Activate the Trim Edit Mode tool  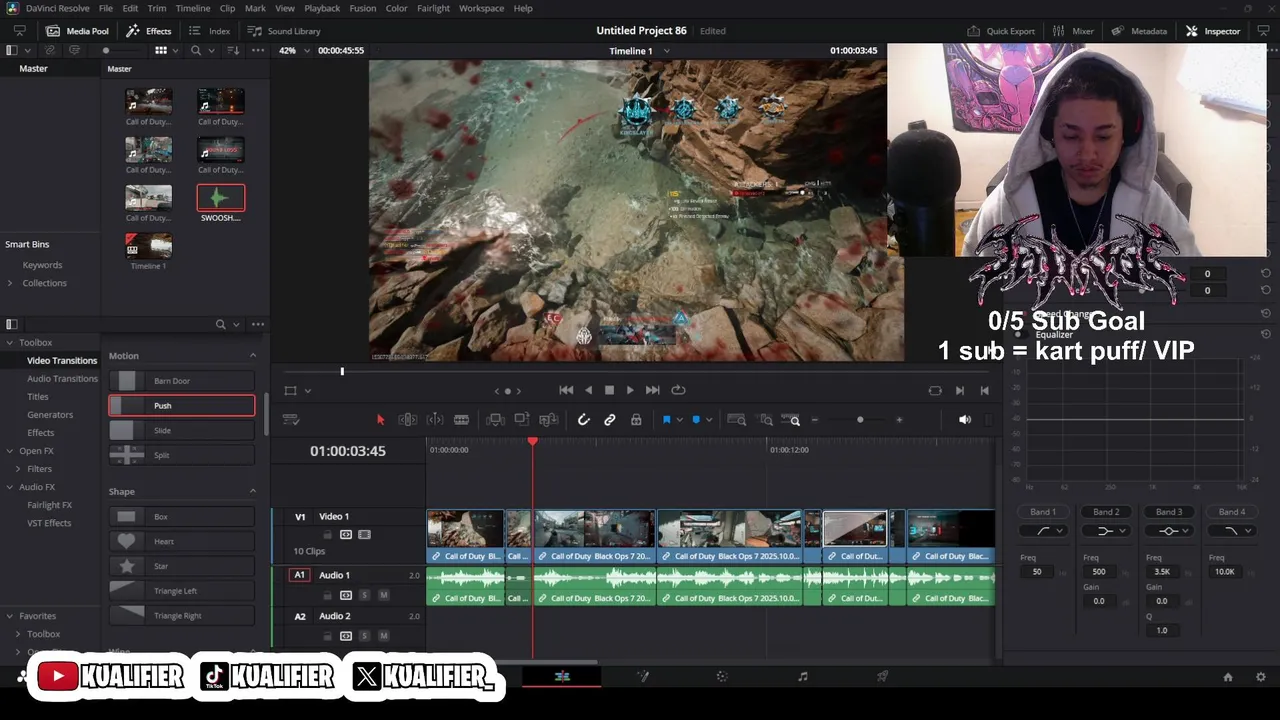point(408,420)
